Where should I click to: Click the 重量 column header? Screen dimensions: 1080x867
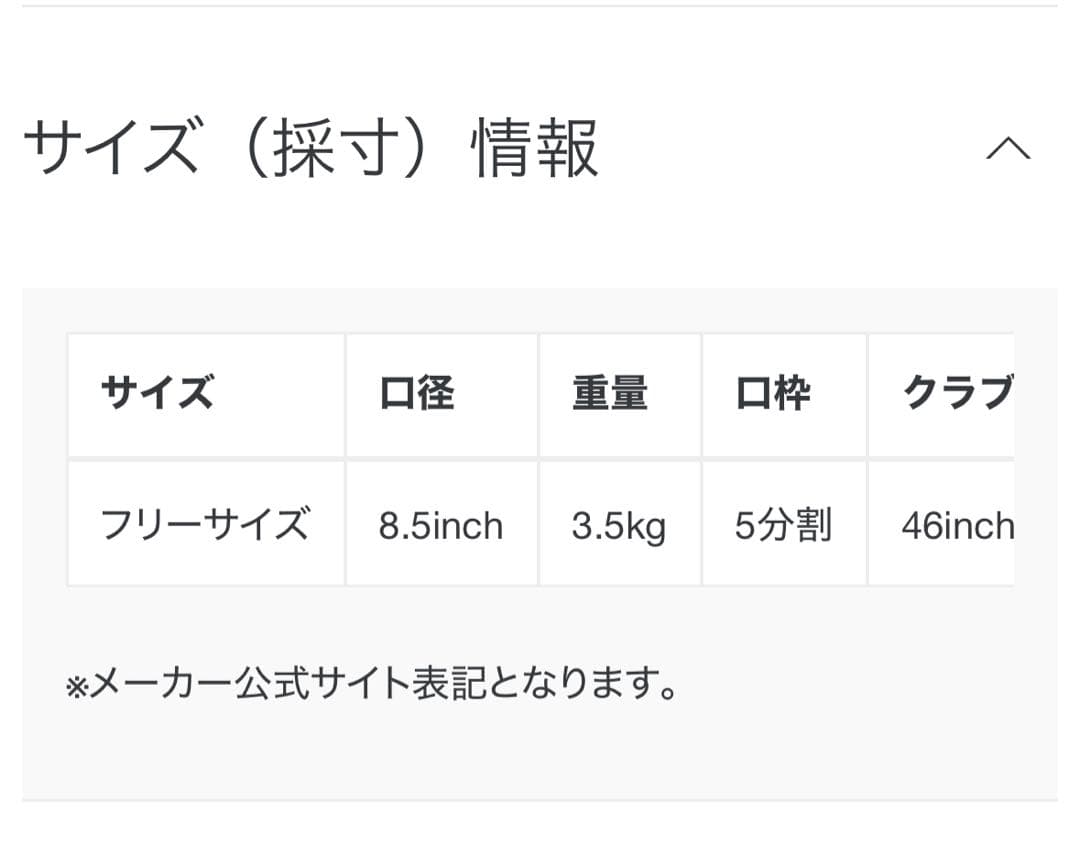(611, 393)
